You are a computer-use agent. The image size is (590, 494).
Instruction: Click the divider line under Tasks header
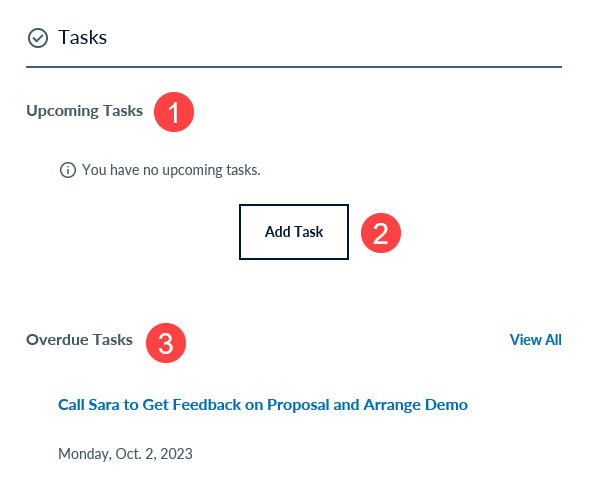[x=294, y=67]
